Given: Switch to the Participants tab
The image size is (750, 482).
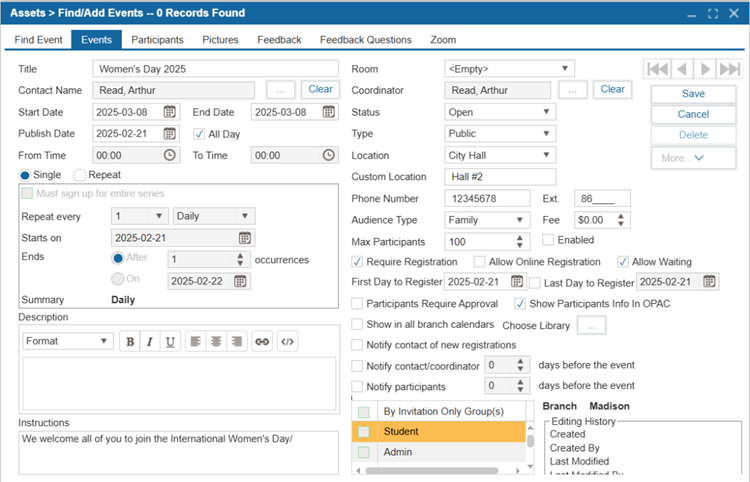Looking at the screenshot, I should point(157,40).
